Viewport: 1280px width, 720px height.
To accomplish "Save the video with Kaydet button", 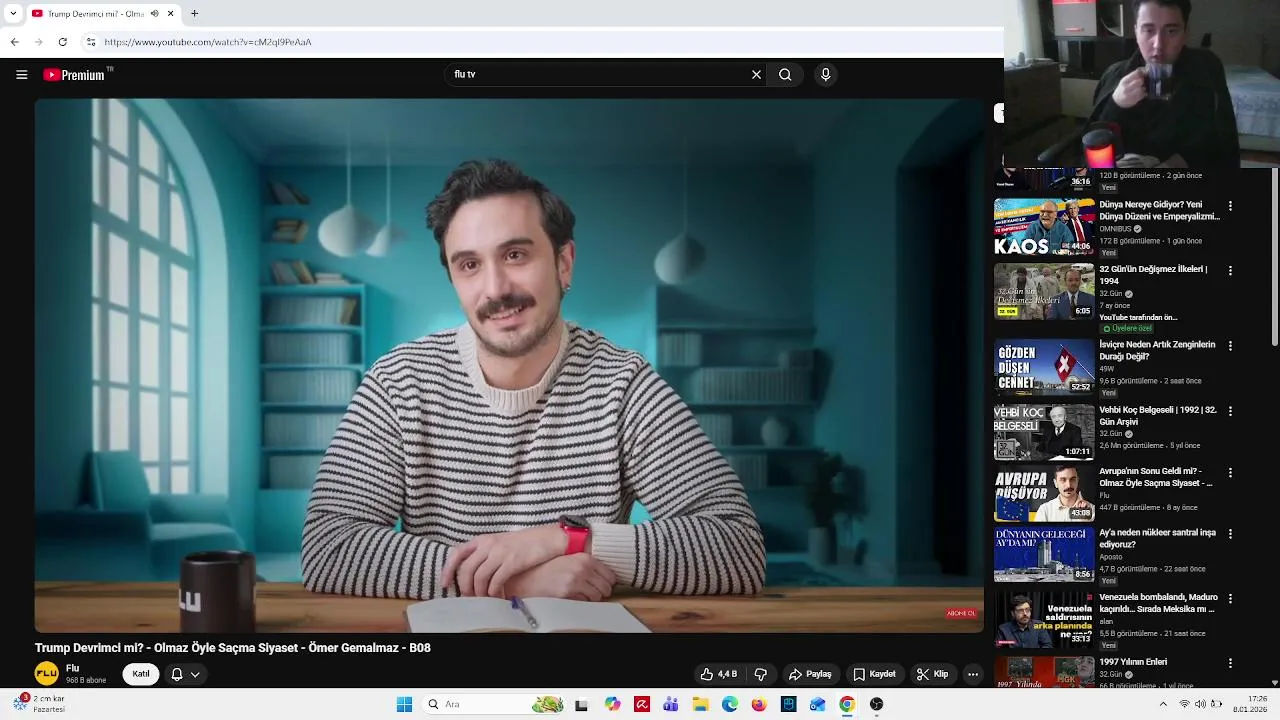I will coord(874,674).
